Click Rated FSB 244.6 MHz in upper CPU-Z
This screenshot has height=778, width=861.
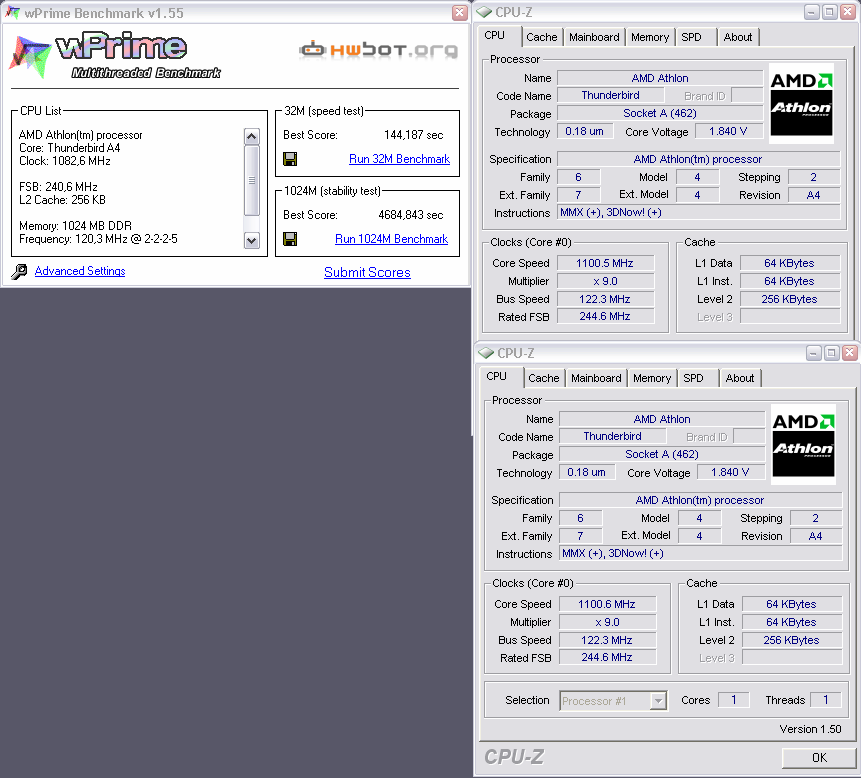(605, 316)
